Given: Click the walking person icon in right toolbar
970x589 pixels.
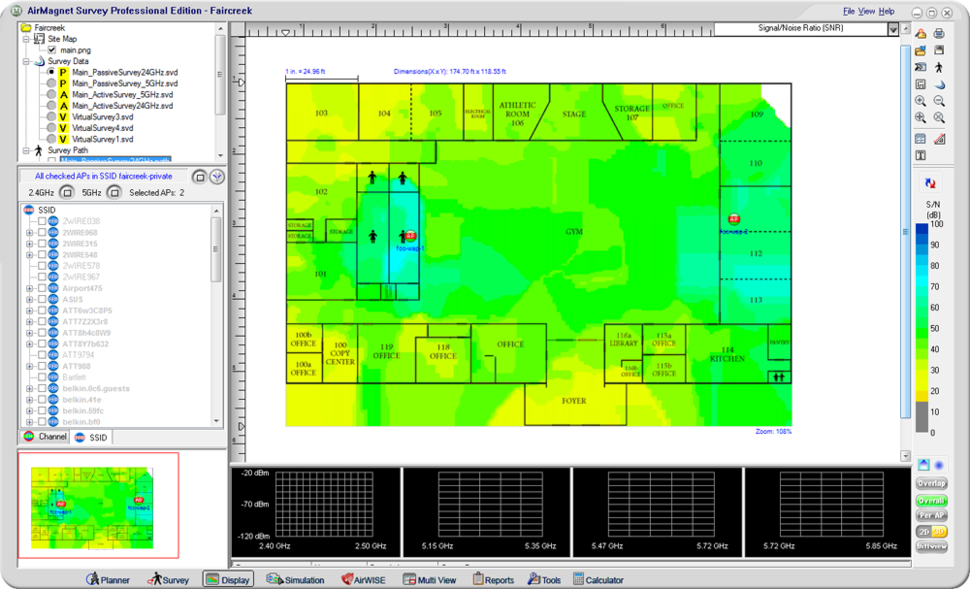Looking at the screenshot, I should click(x=939, y=67).
